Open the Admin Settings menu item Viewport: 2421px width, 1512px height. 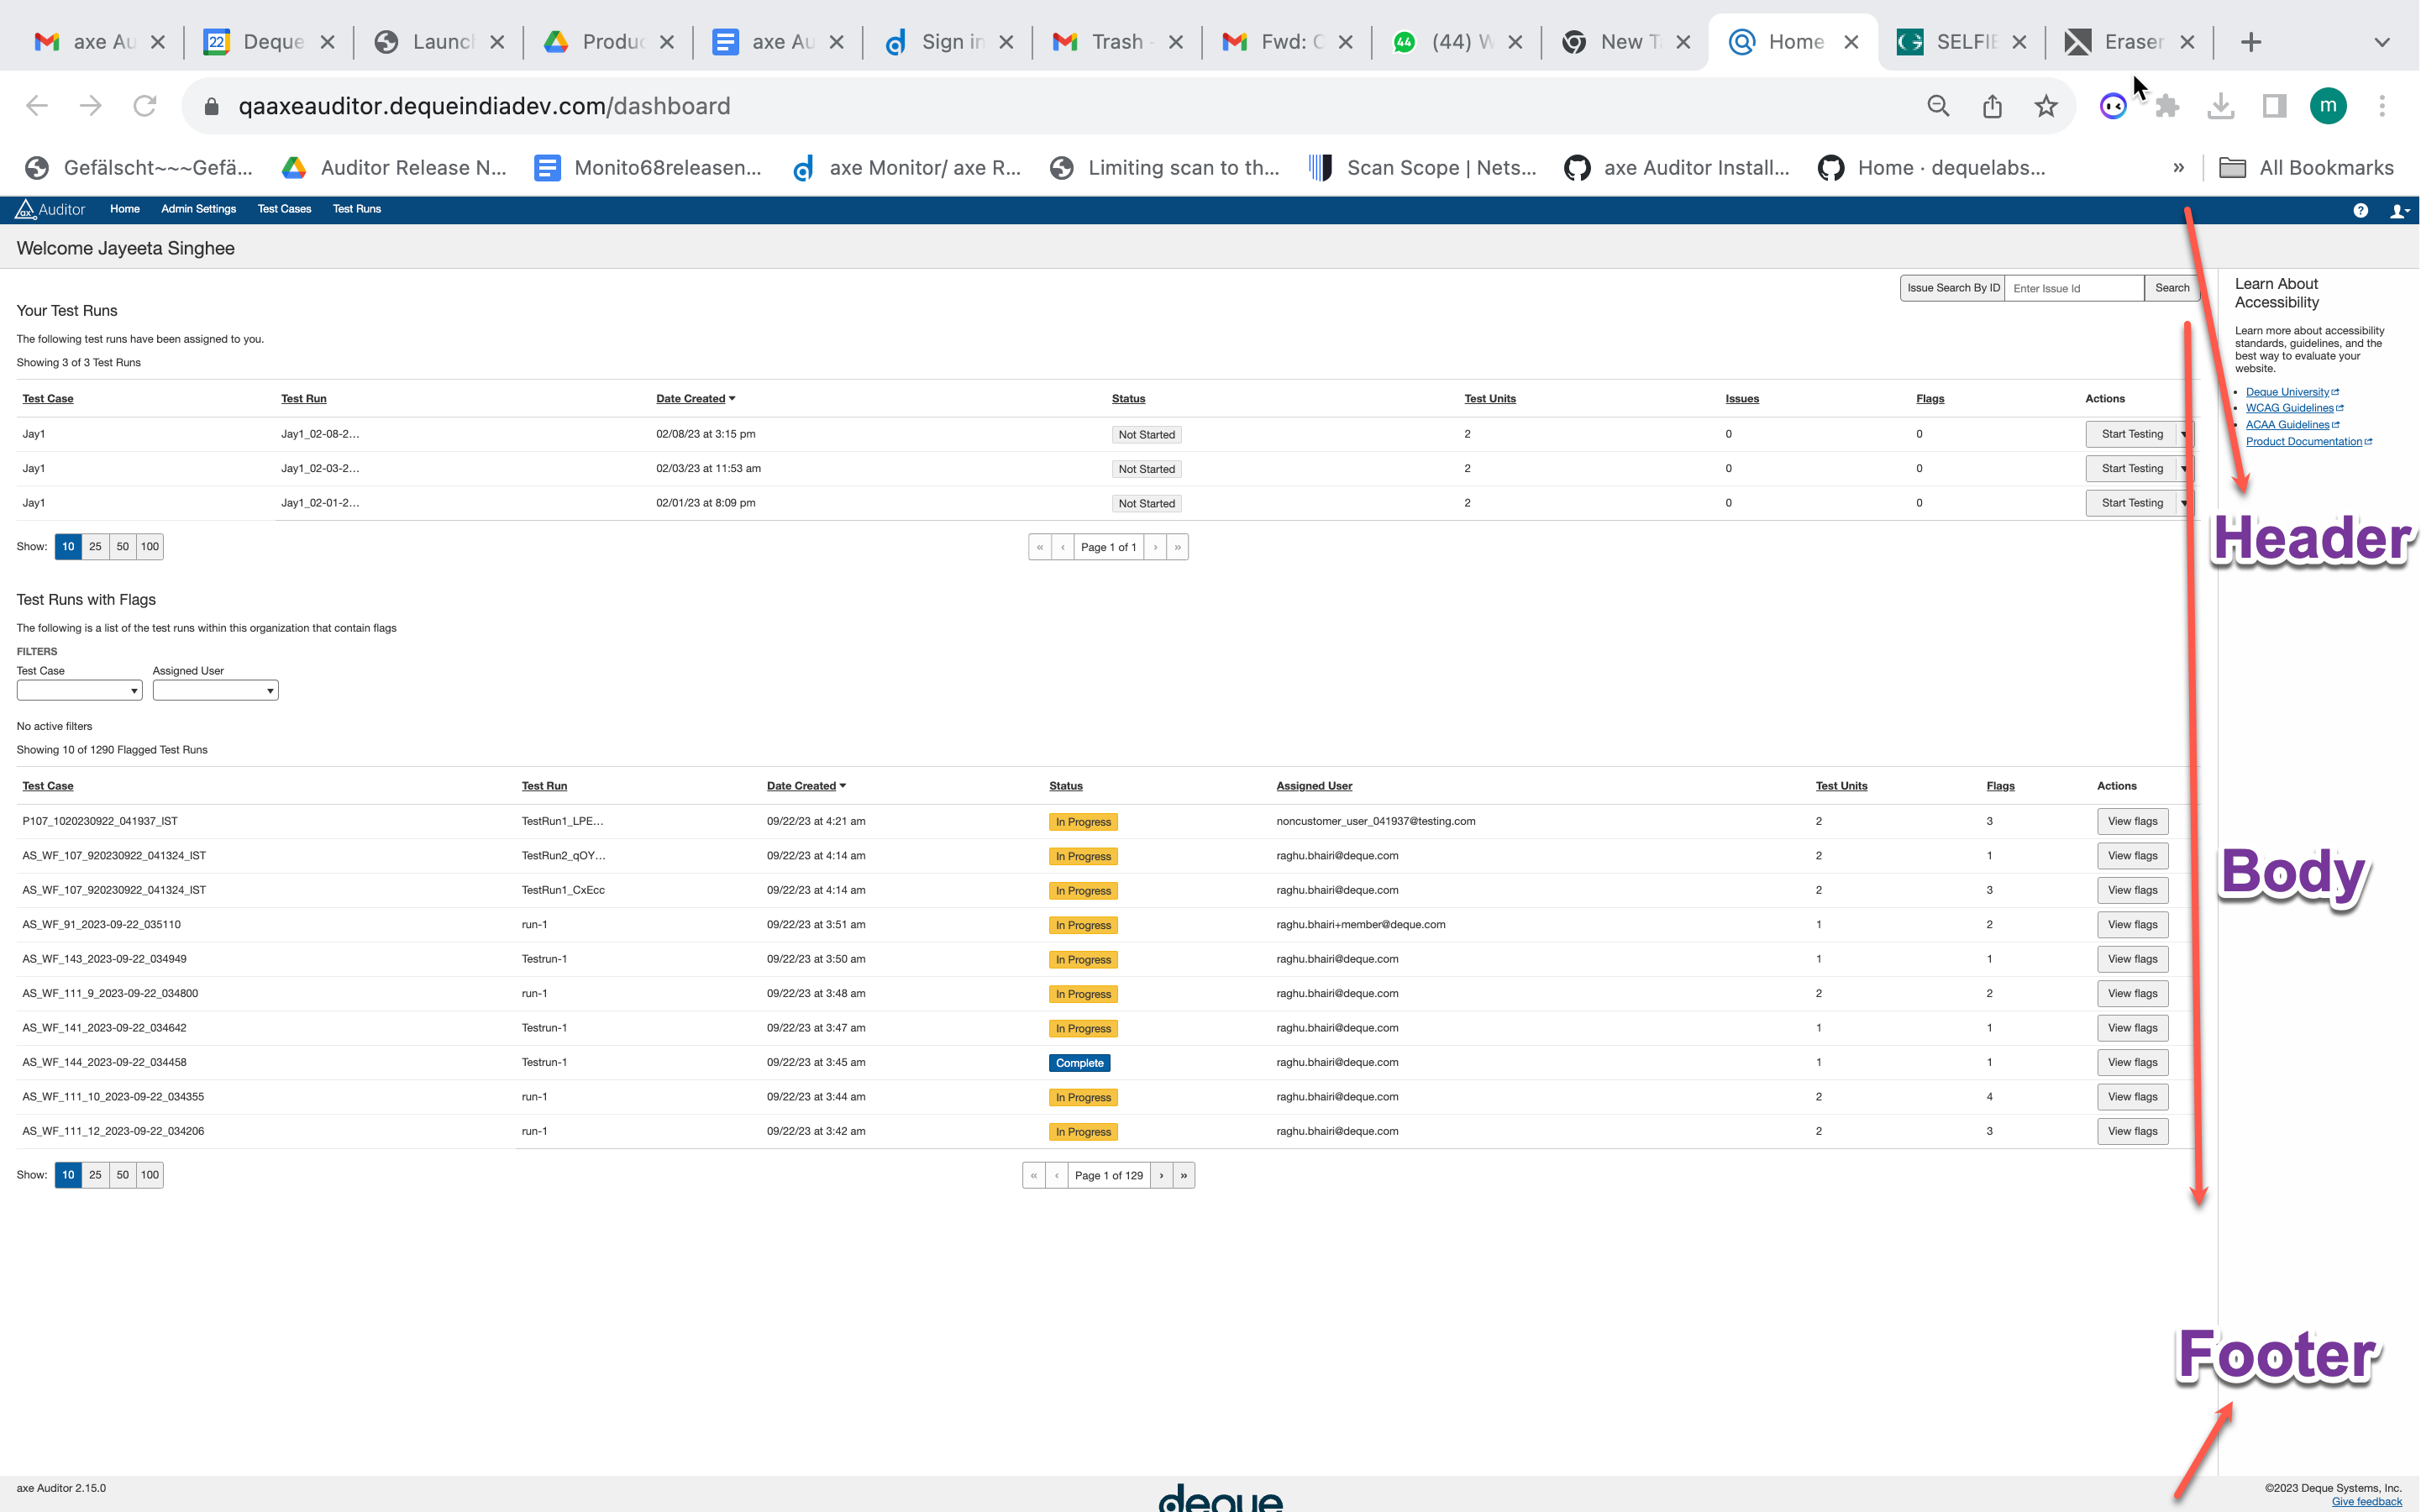point(197,209)
